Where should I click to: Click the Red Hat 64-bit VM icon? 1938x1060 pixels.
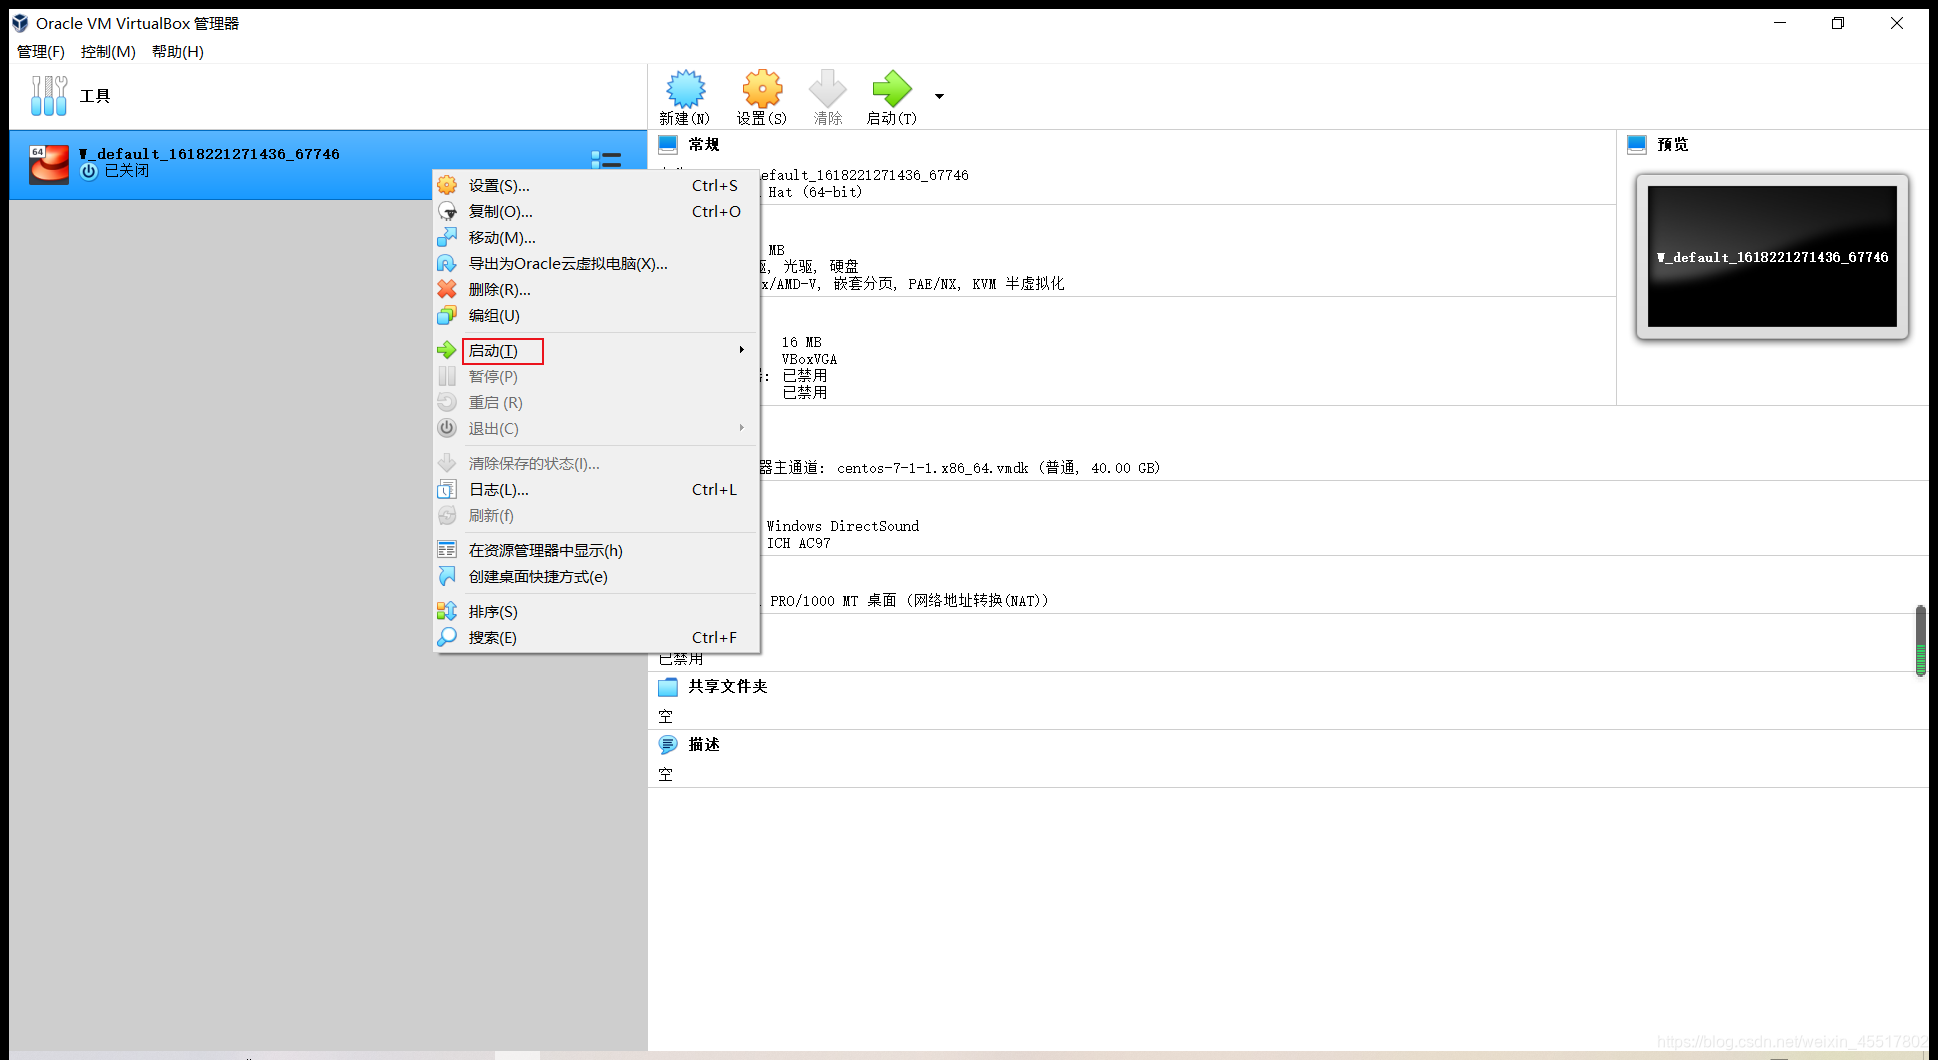click(49, 164)
